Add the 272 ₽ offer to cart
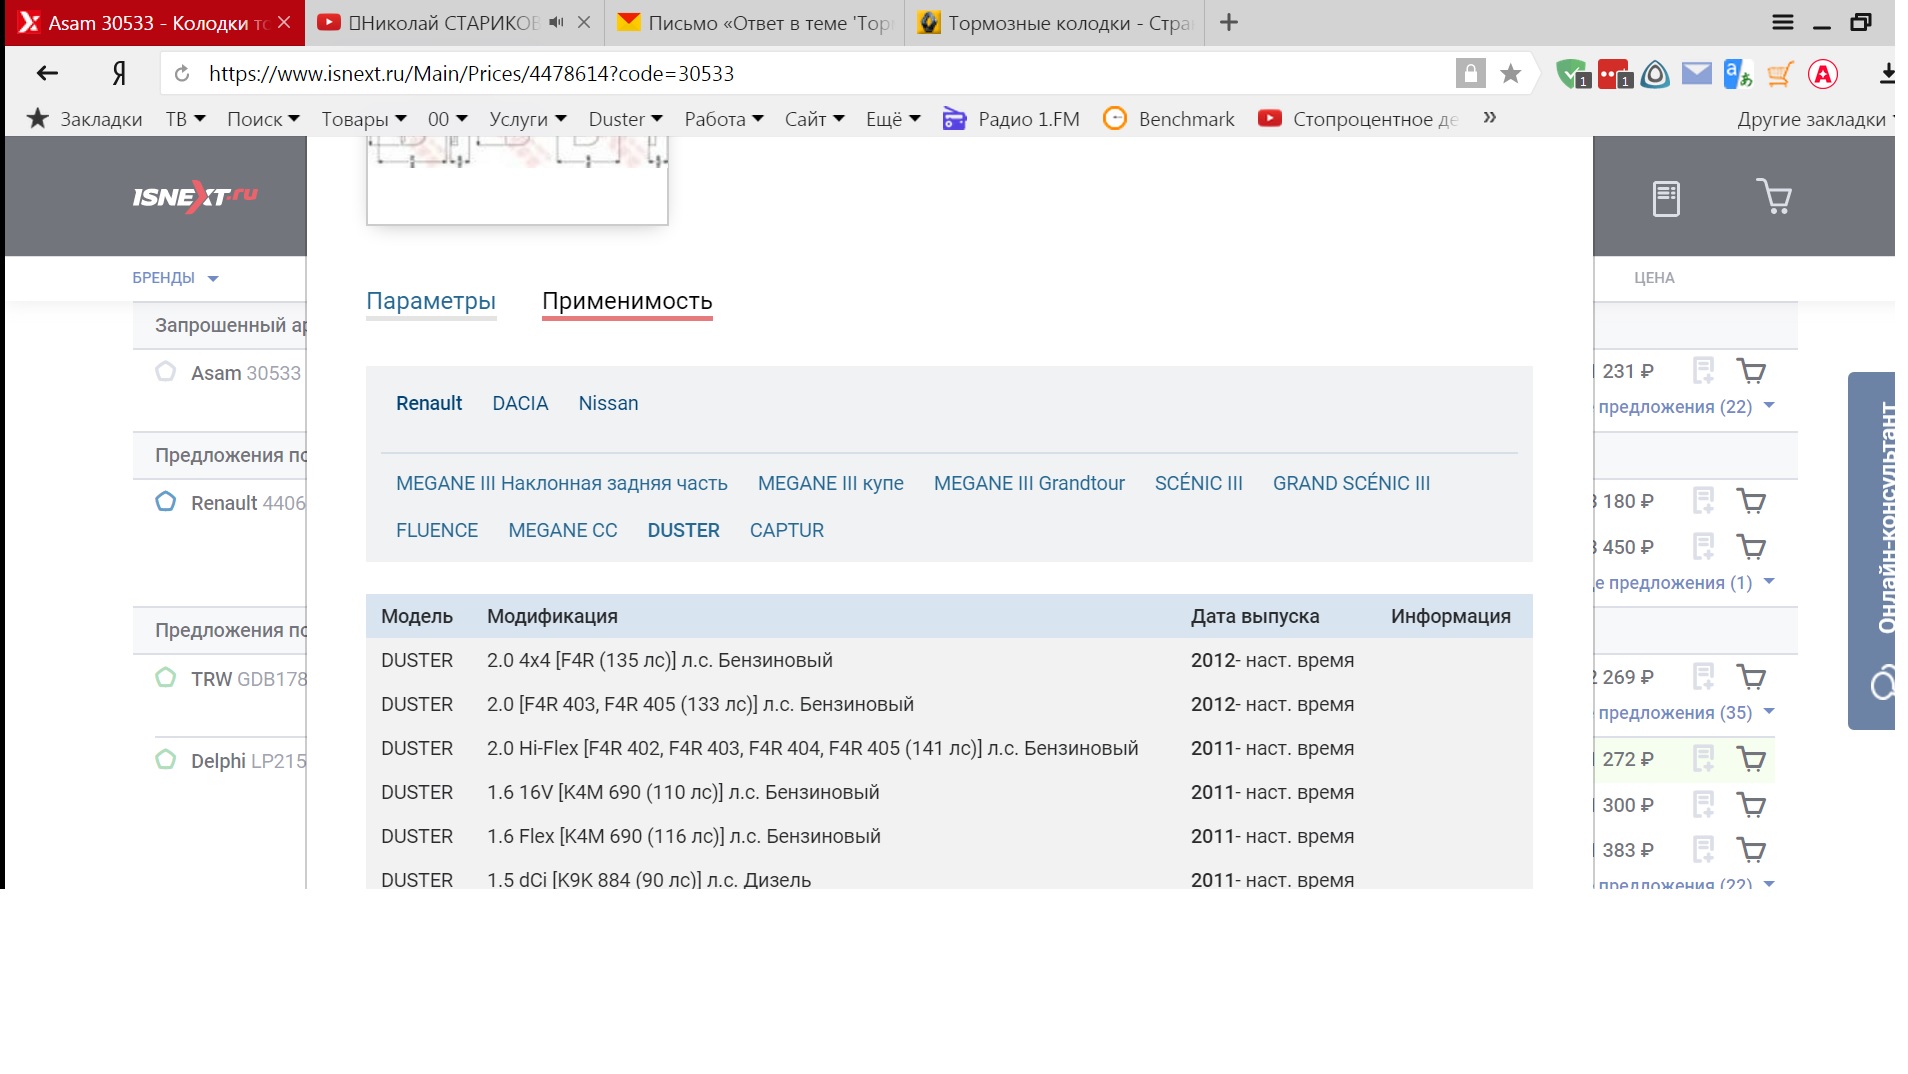Viewport: 1908px width, 1074px height. pyautogui.click(x=1751, y=759)
